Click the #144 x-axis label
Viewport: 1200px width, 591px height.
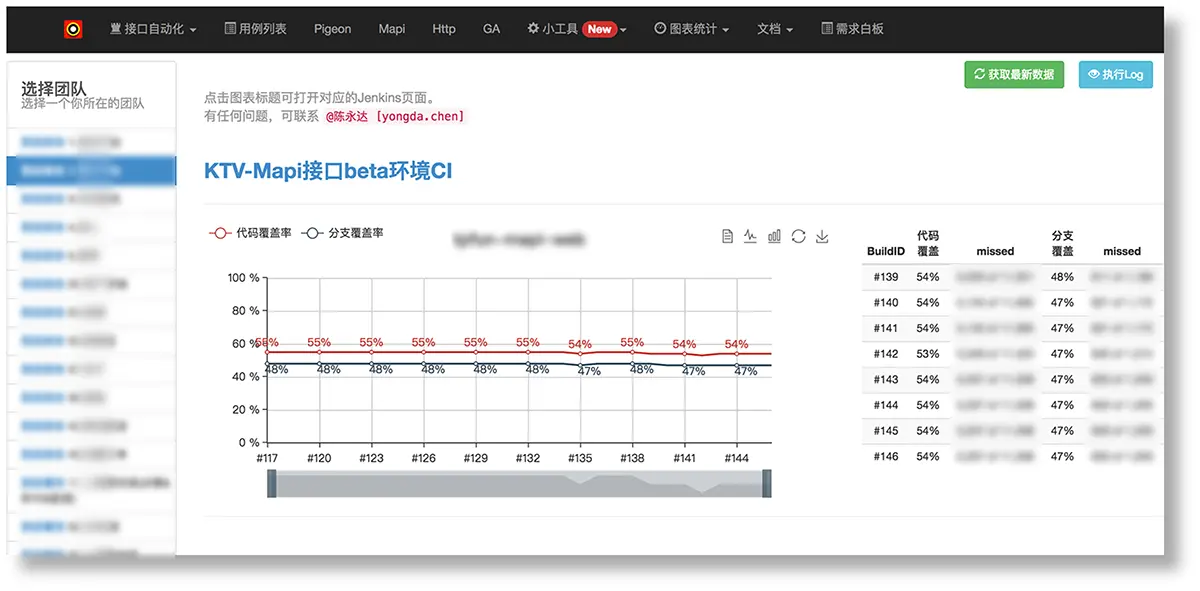(x=736, y=458)
